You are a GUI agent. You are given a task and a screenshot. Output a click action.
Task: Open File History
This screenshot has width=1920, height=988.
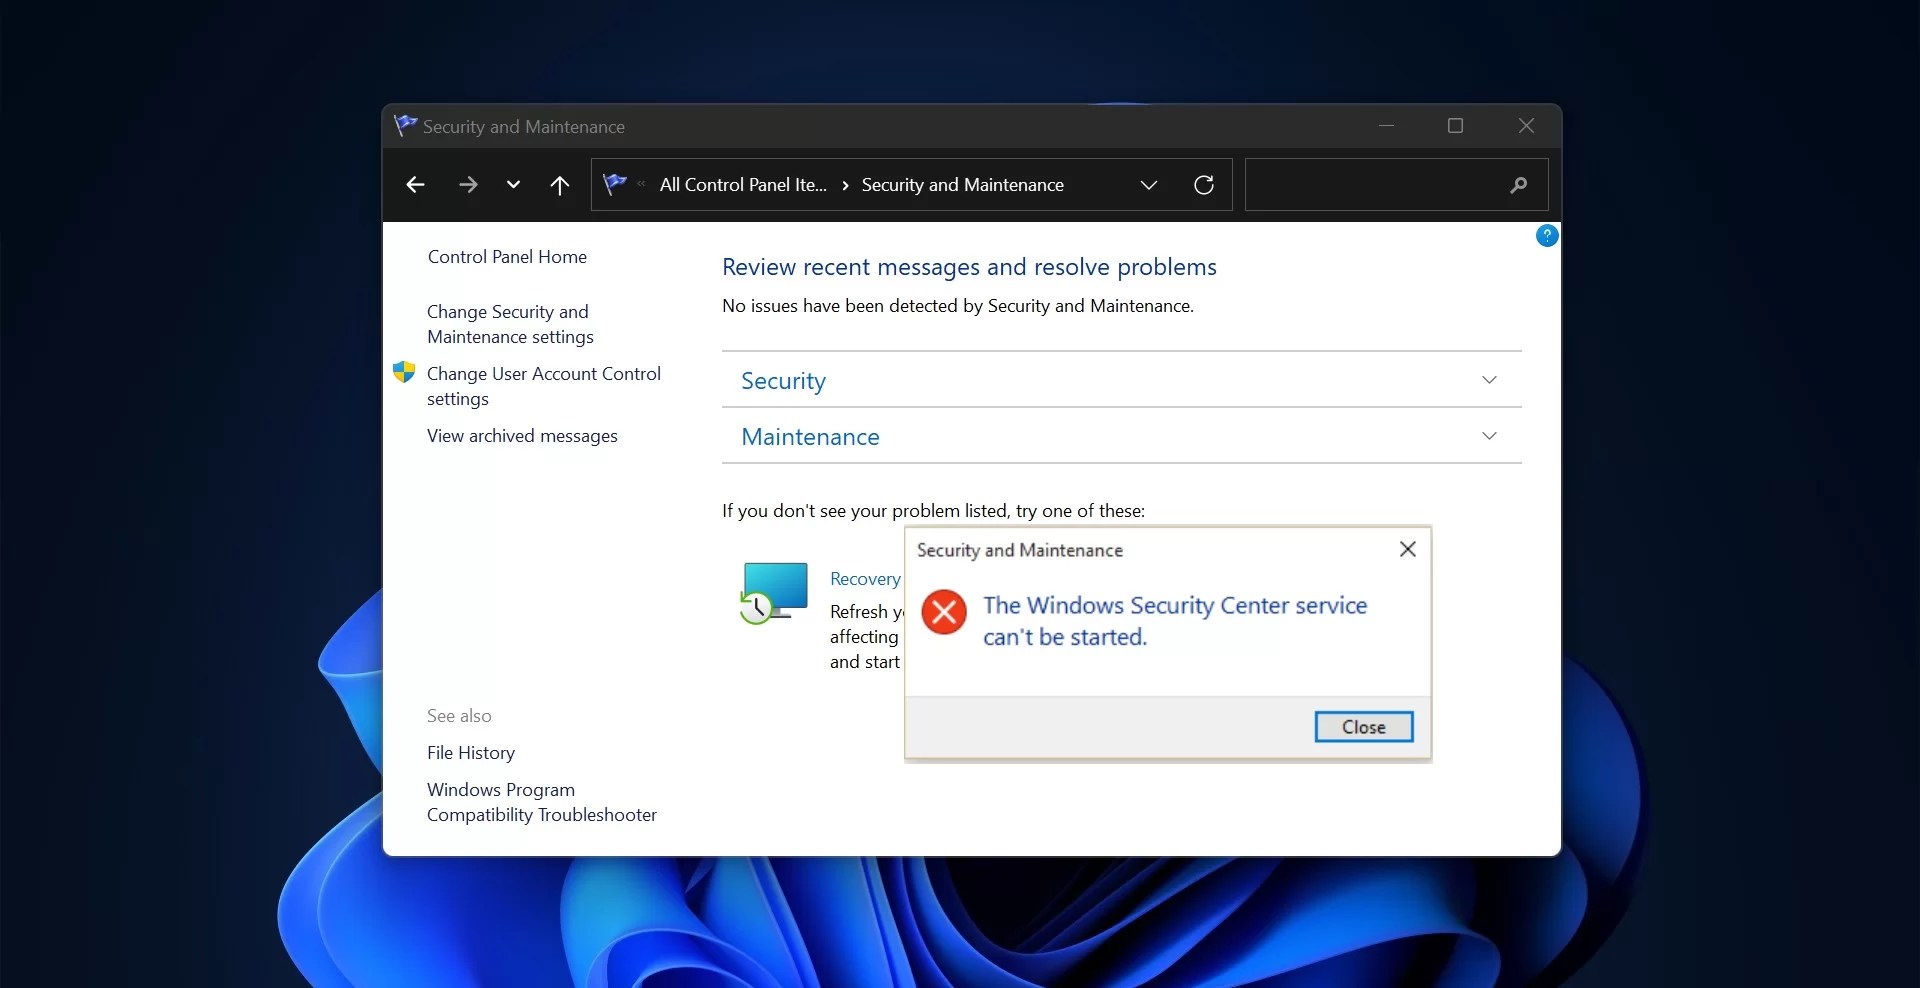(471, 753)
